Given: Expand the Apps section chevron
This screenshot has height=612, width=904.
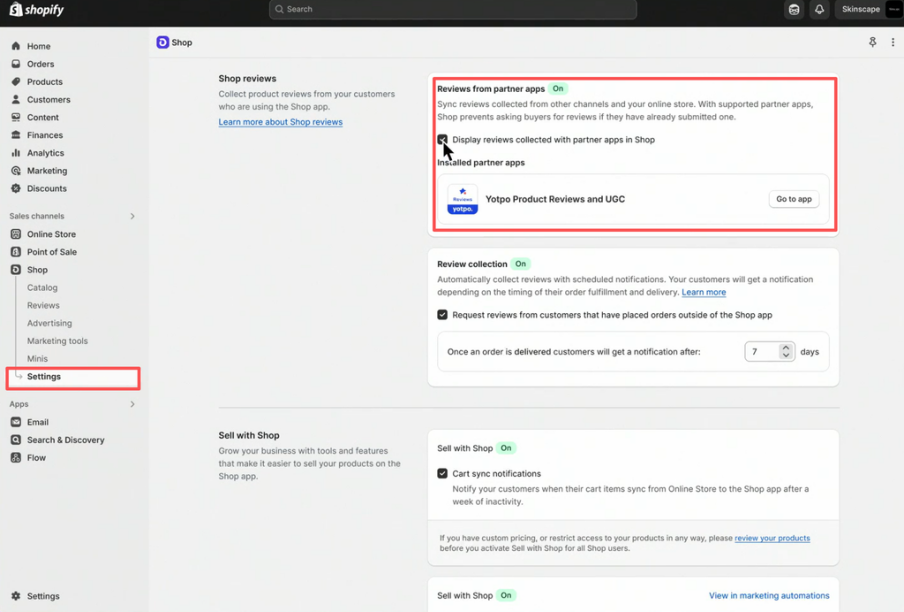Looking at the screenshot, I should 132,404.
